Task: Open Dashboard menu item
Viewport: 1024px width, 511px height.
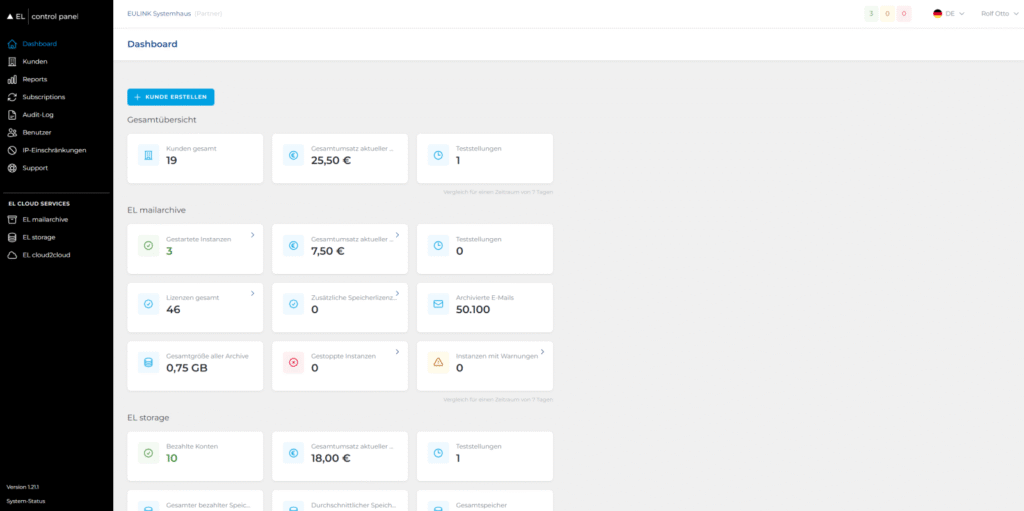Action: coord(39,44)
